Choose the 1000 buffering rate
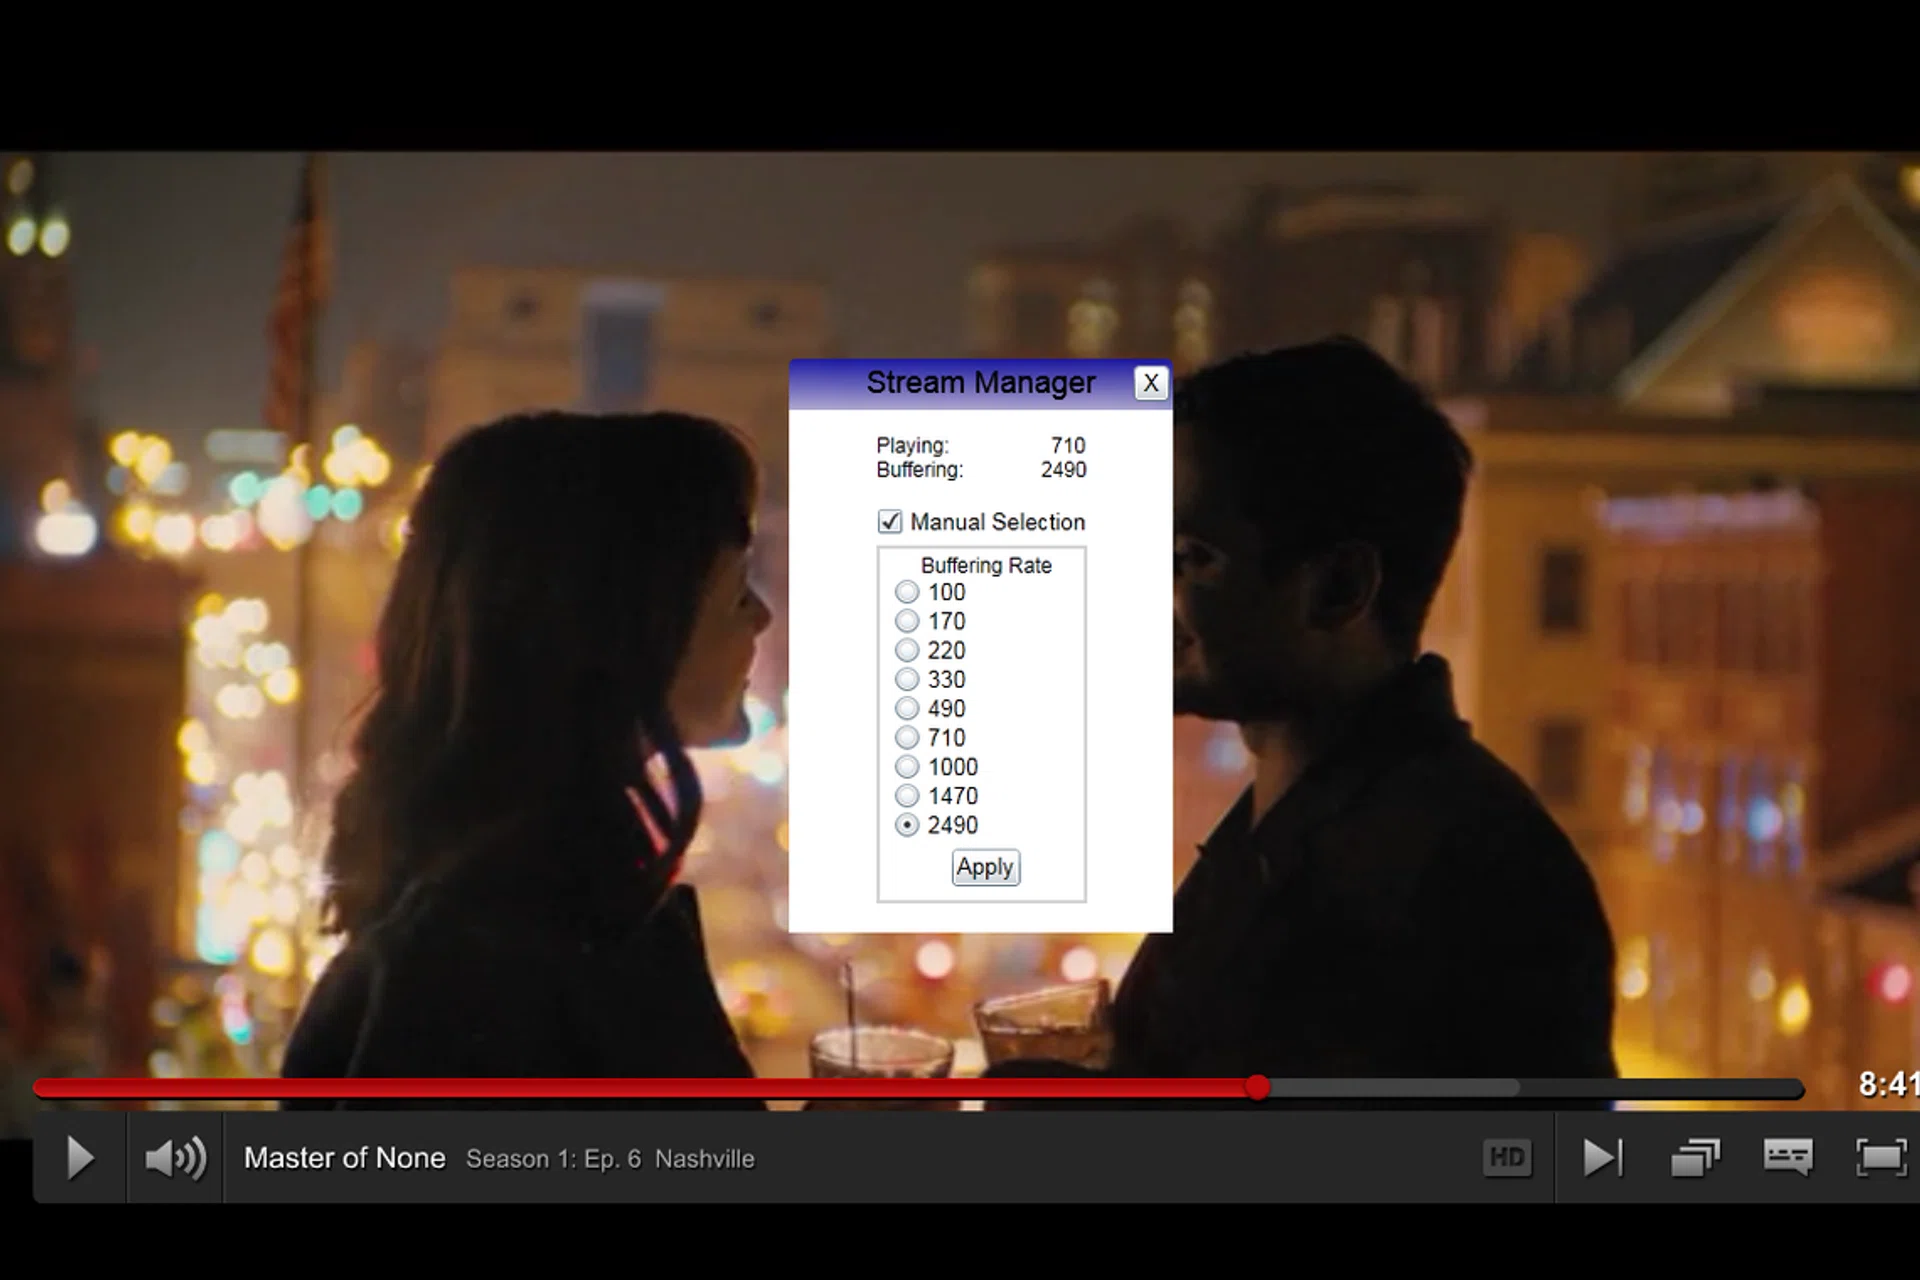 coord(907,767)
